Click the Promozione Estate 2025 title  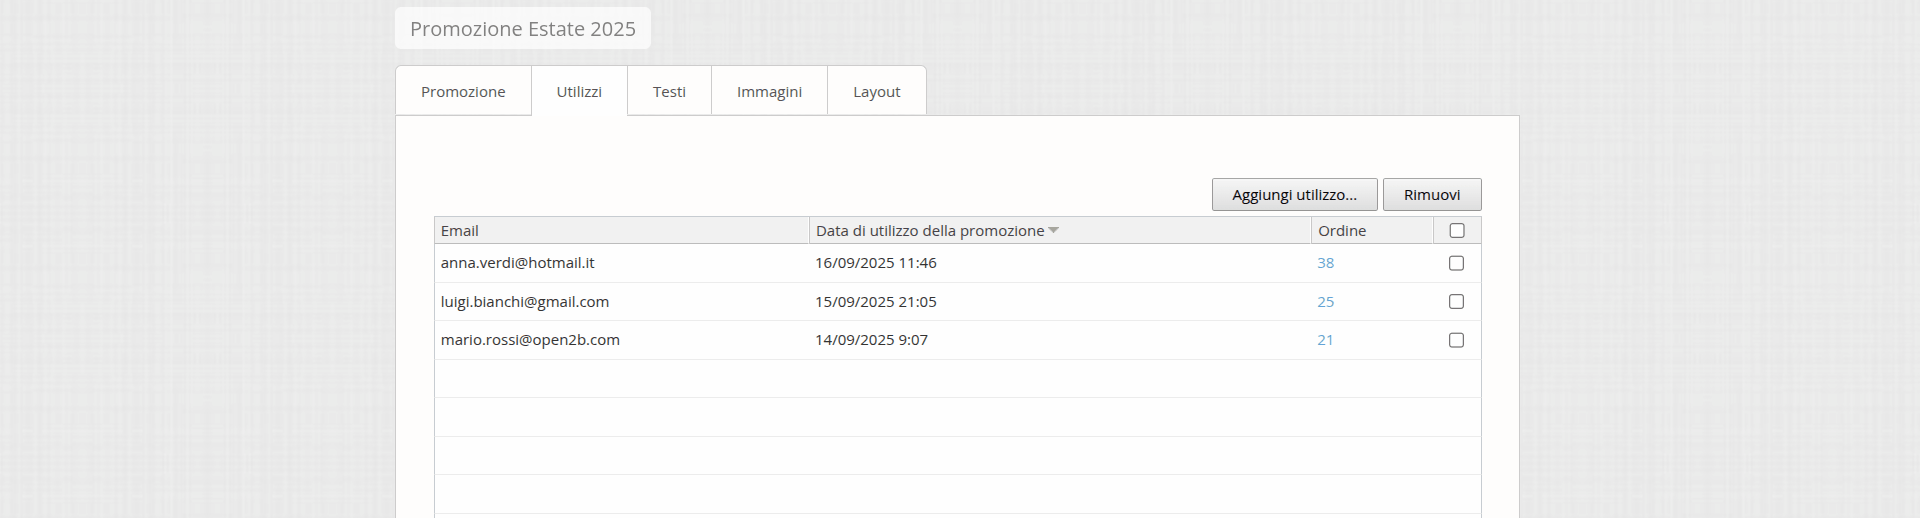tap(523, 29)
